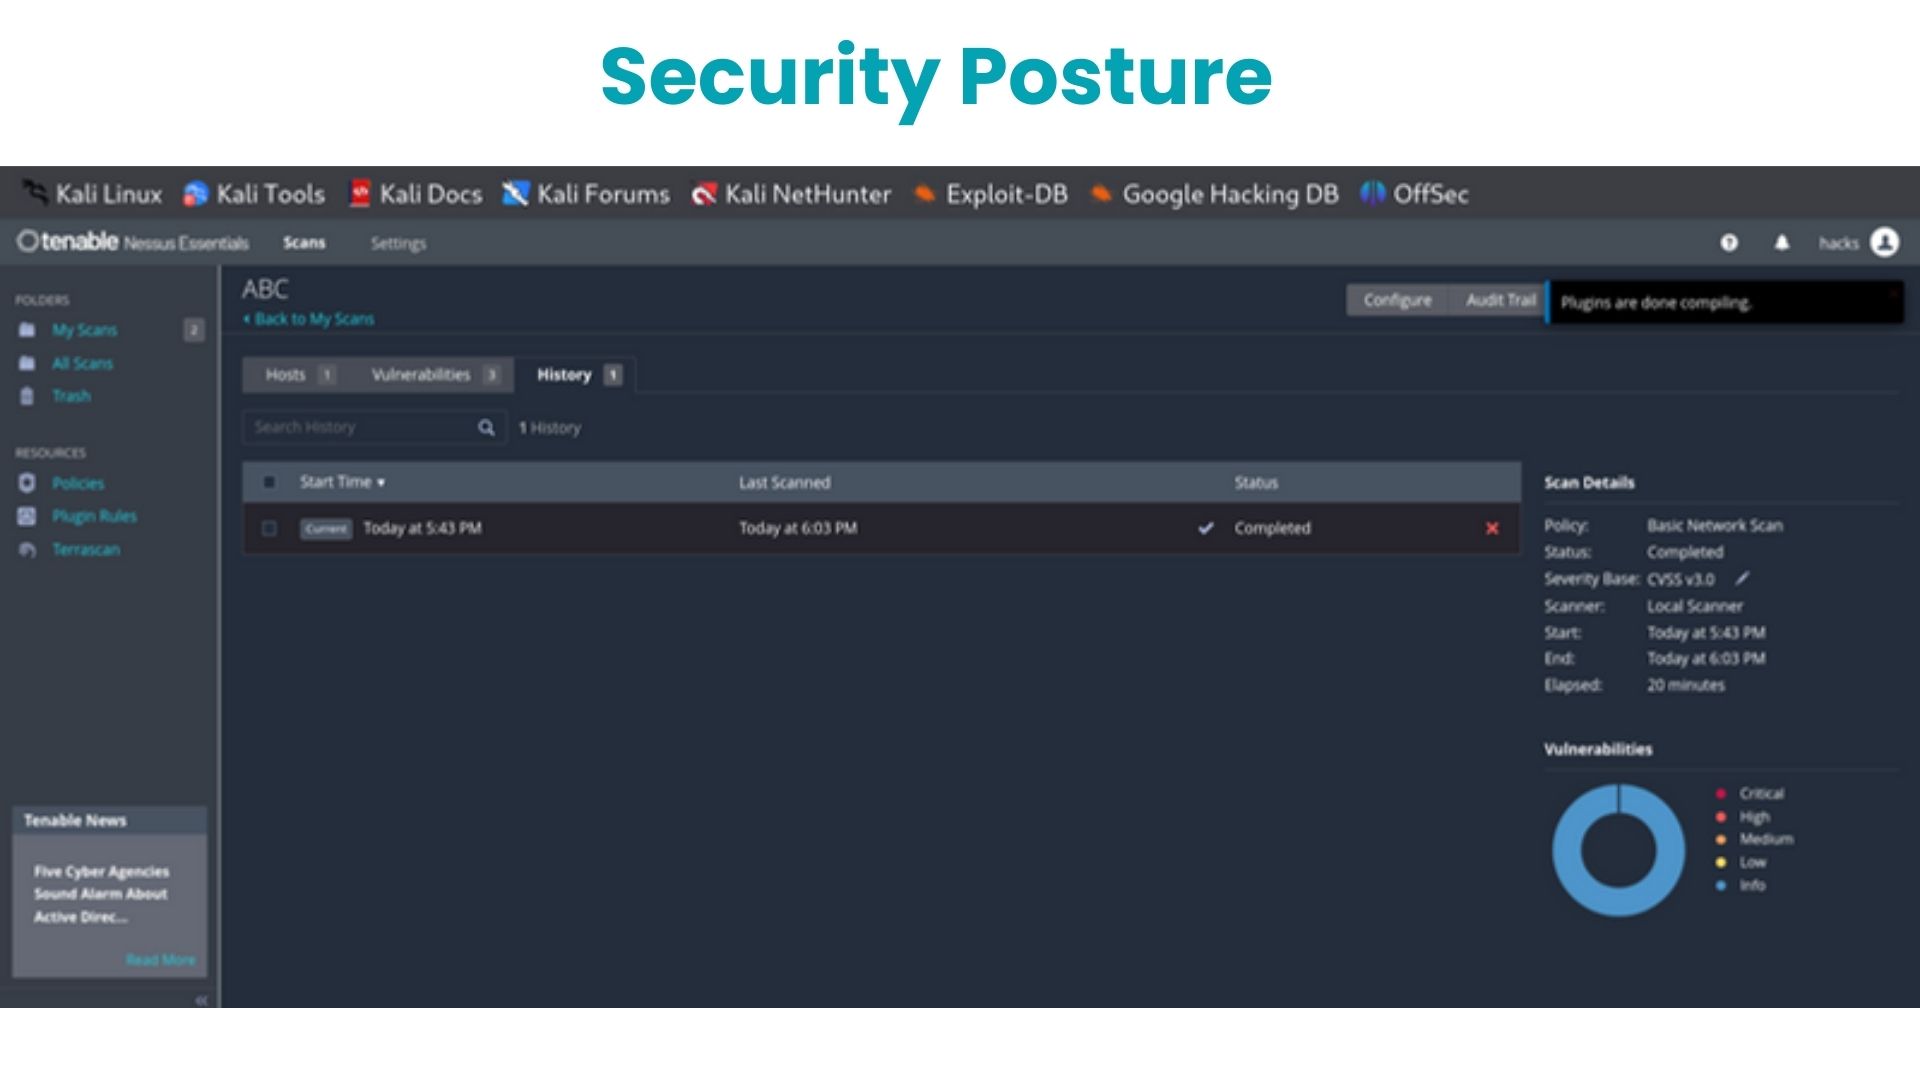The width and height of the screenshot is (1920, 1080).
Task: Switch to the Vulnerabilities tab
Action: tap(421, 375)
